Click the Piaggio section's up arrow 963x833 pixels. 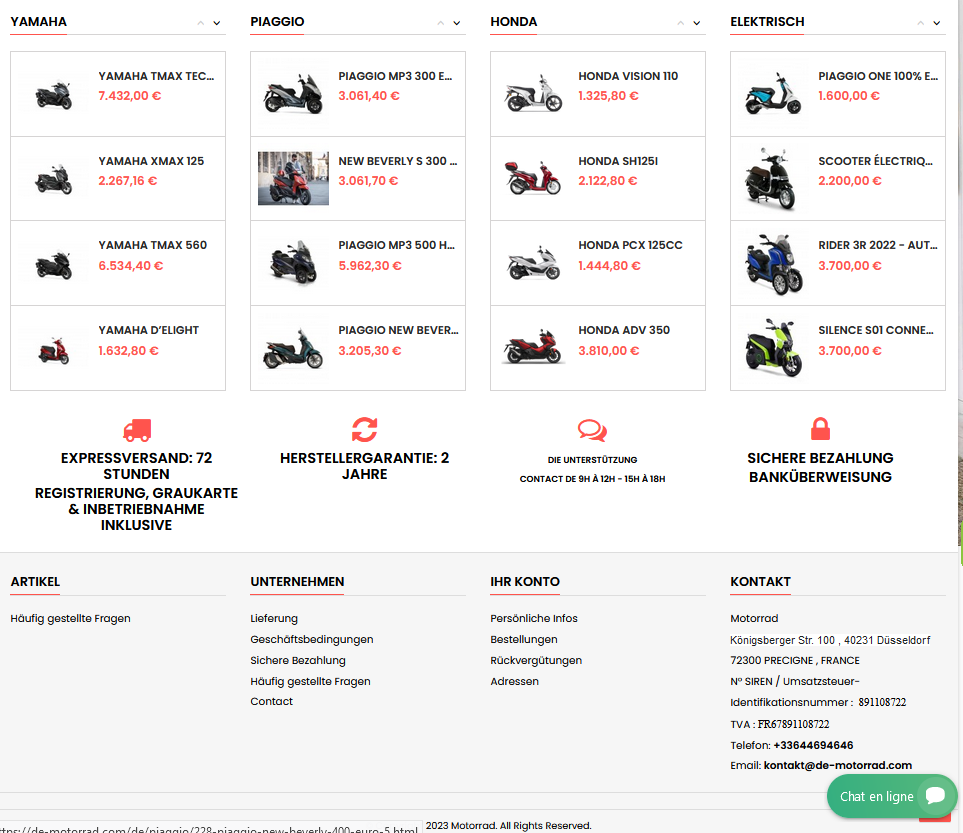pos(440,23)
